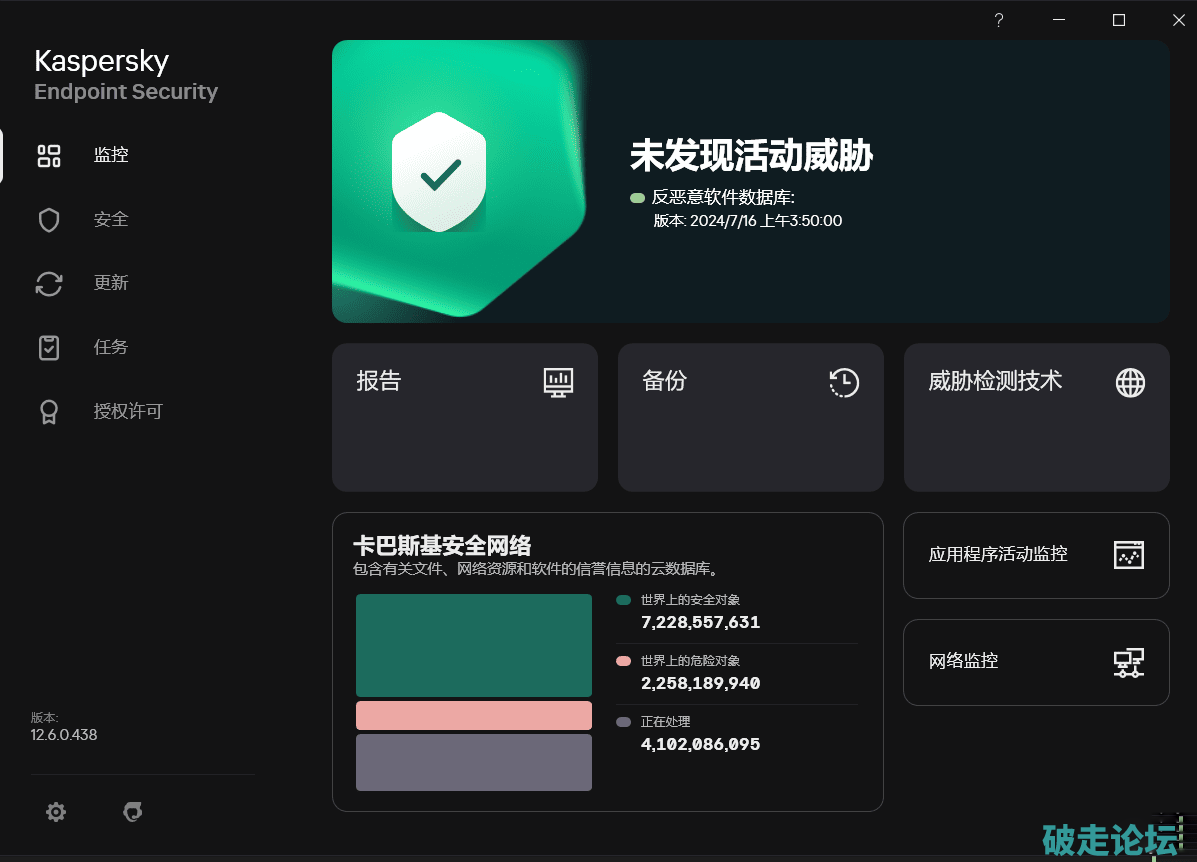Click the green shield checkmark icon
Image resolution: width=1197 pixels, height=862 pixels.
(x=439, y=172)
